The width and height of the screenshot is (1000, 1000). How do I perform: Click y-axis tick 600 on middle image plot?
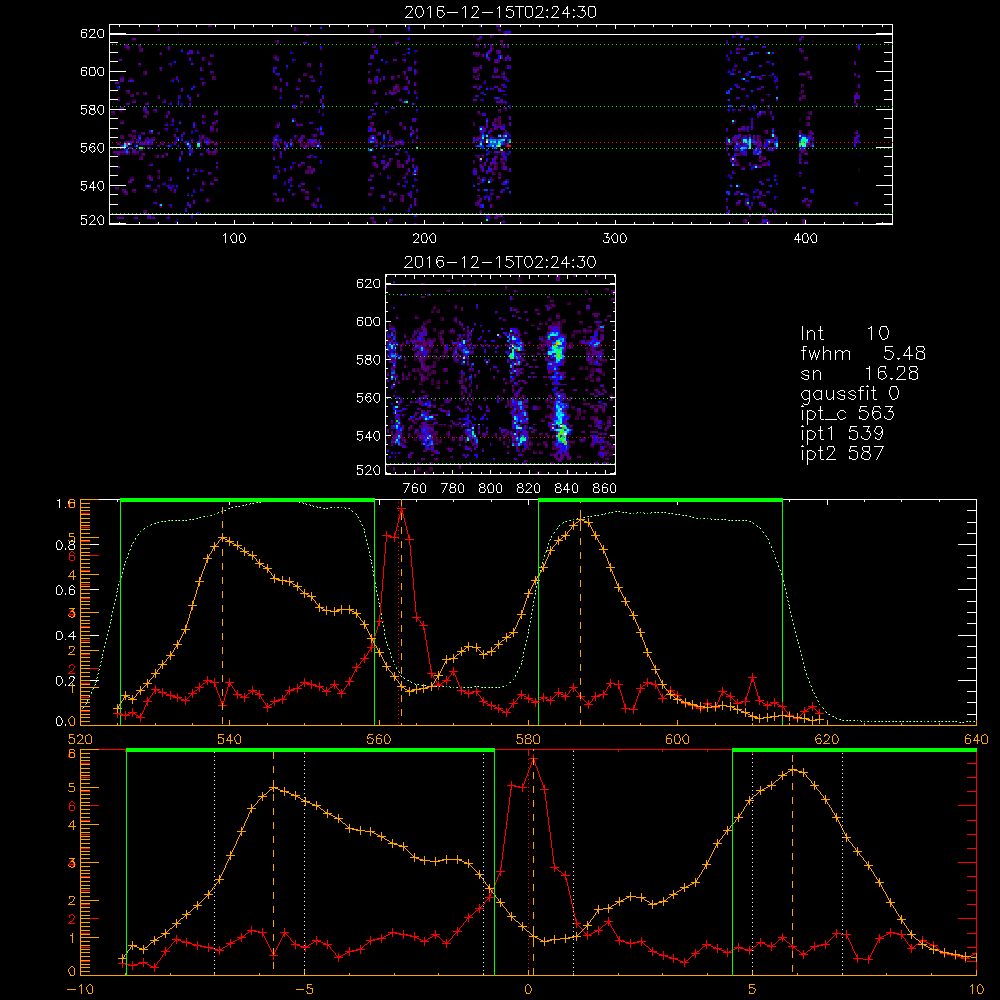coord(368,321)
